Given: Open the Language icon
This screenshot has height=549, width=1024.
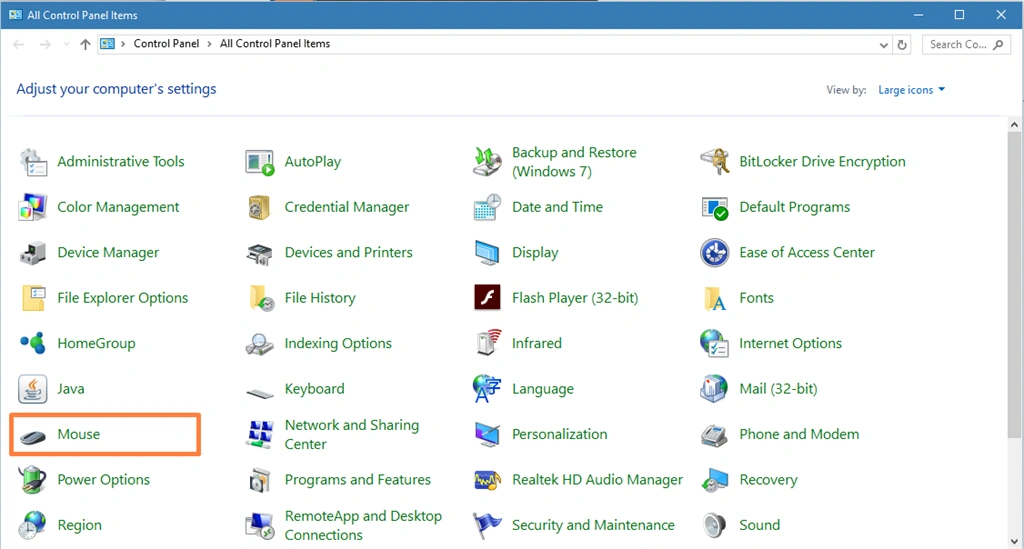Looking at the screenshot, I should click(x=487, y=389).
